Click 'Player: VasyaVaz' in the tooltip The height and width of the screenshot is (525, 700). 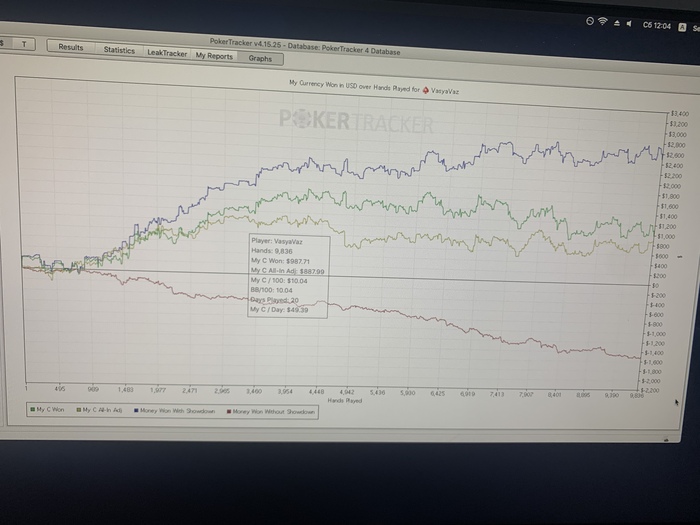pos(277,241)
